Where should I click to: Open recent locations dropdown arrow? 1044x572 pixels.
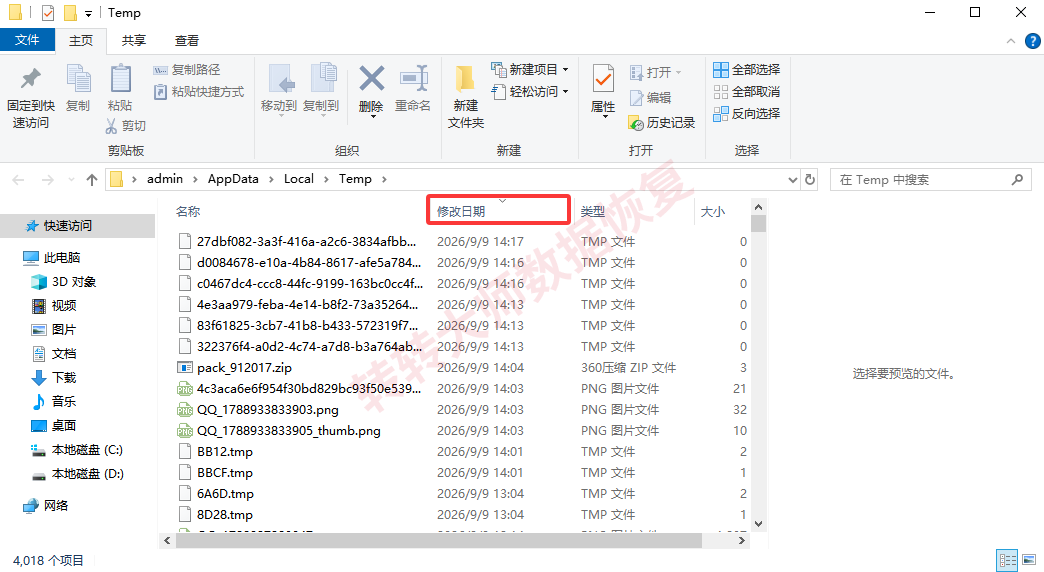[71, 180]
